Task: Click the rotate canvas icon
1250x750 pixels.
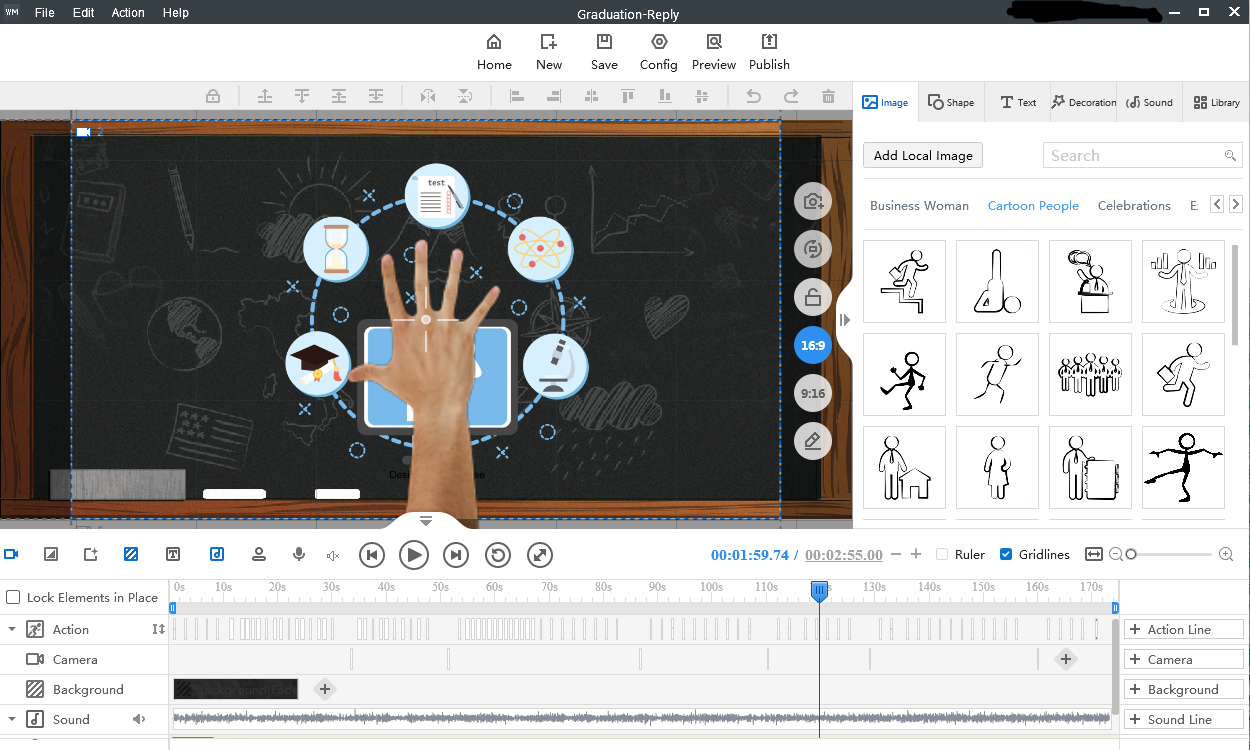Action: [x=813, y=249]
